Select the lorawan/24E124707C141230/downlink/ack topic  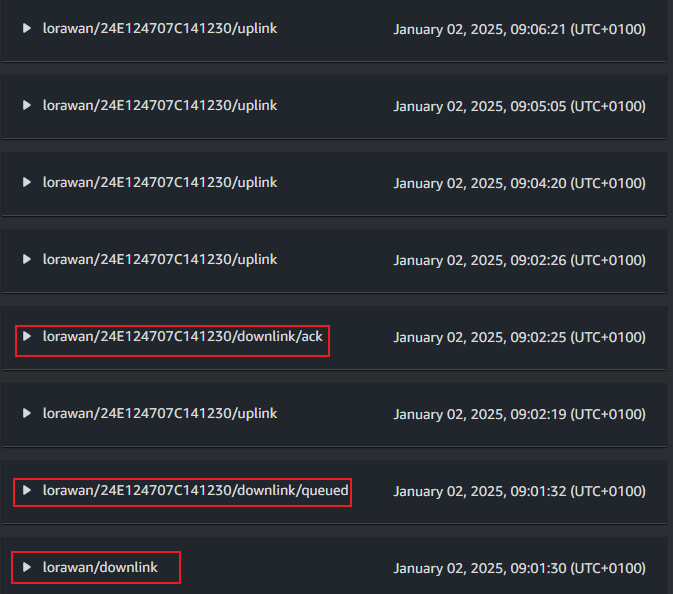[x=182, y=336]
